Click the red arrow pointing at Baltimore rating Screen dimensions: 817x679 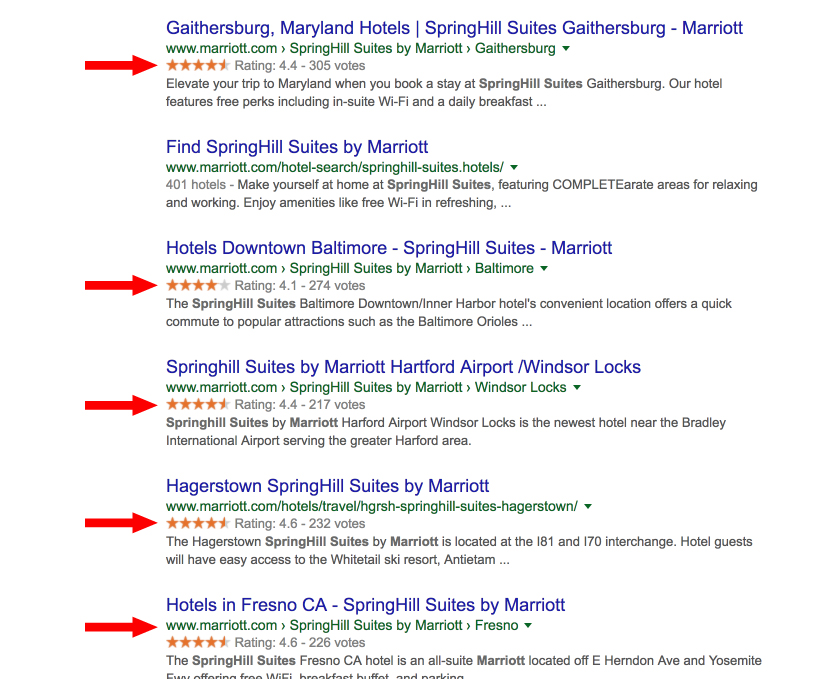120,286
